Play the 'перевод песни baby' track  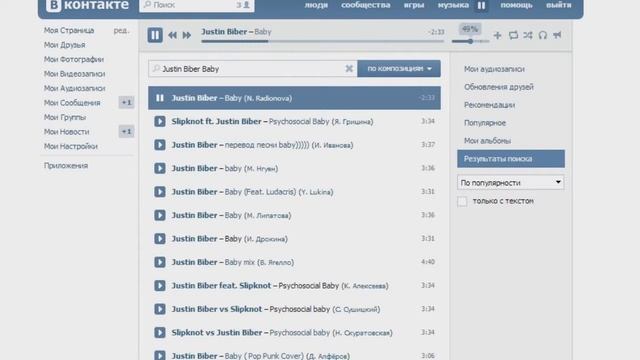pos(160,145)
